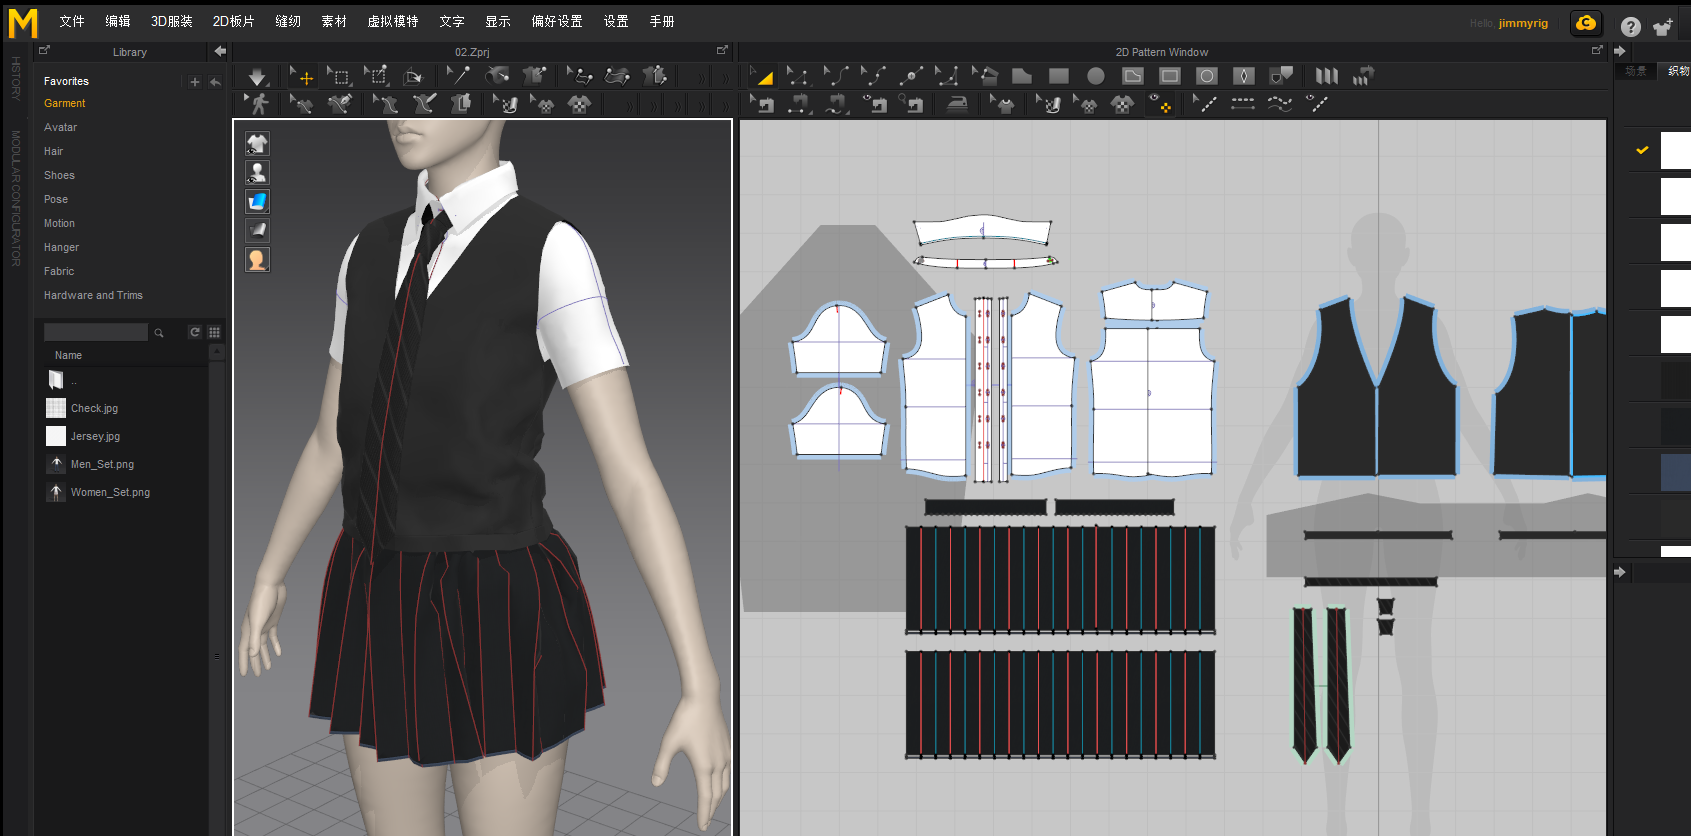Toggle the checkmark on first fabric row
This screenshot has height=836, width=1691.
click(x=1642, y=150)
